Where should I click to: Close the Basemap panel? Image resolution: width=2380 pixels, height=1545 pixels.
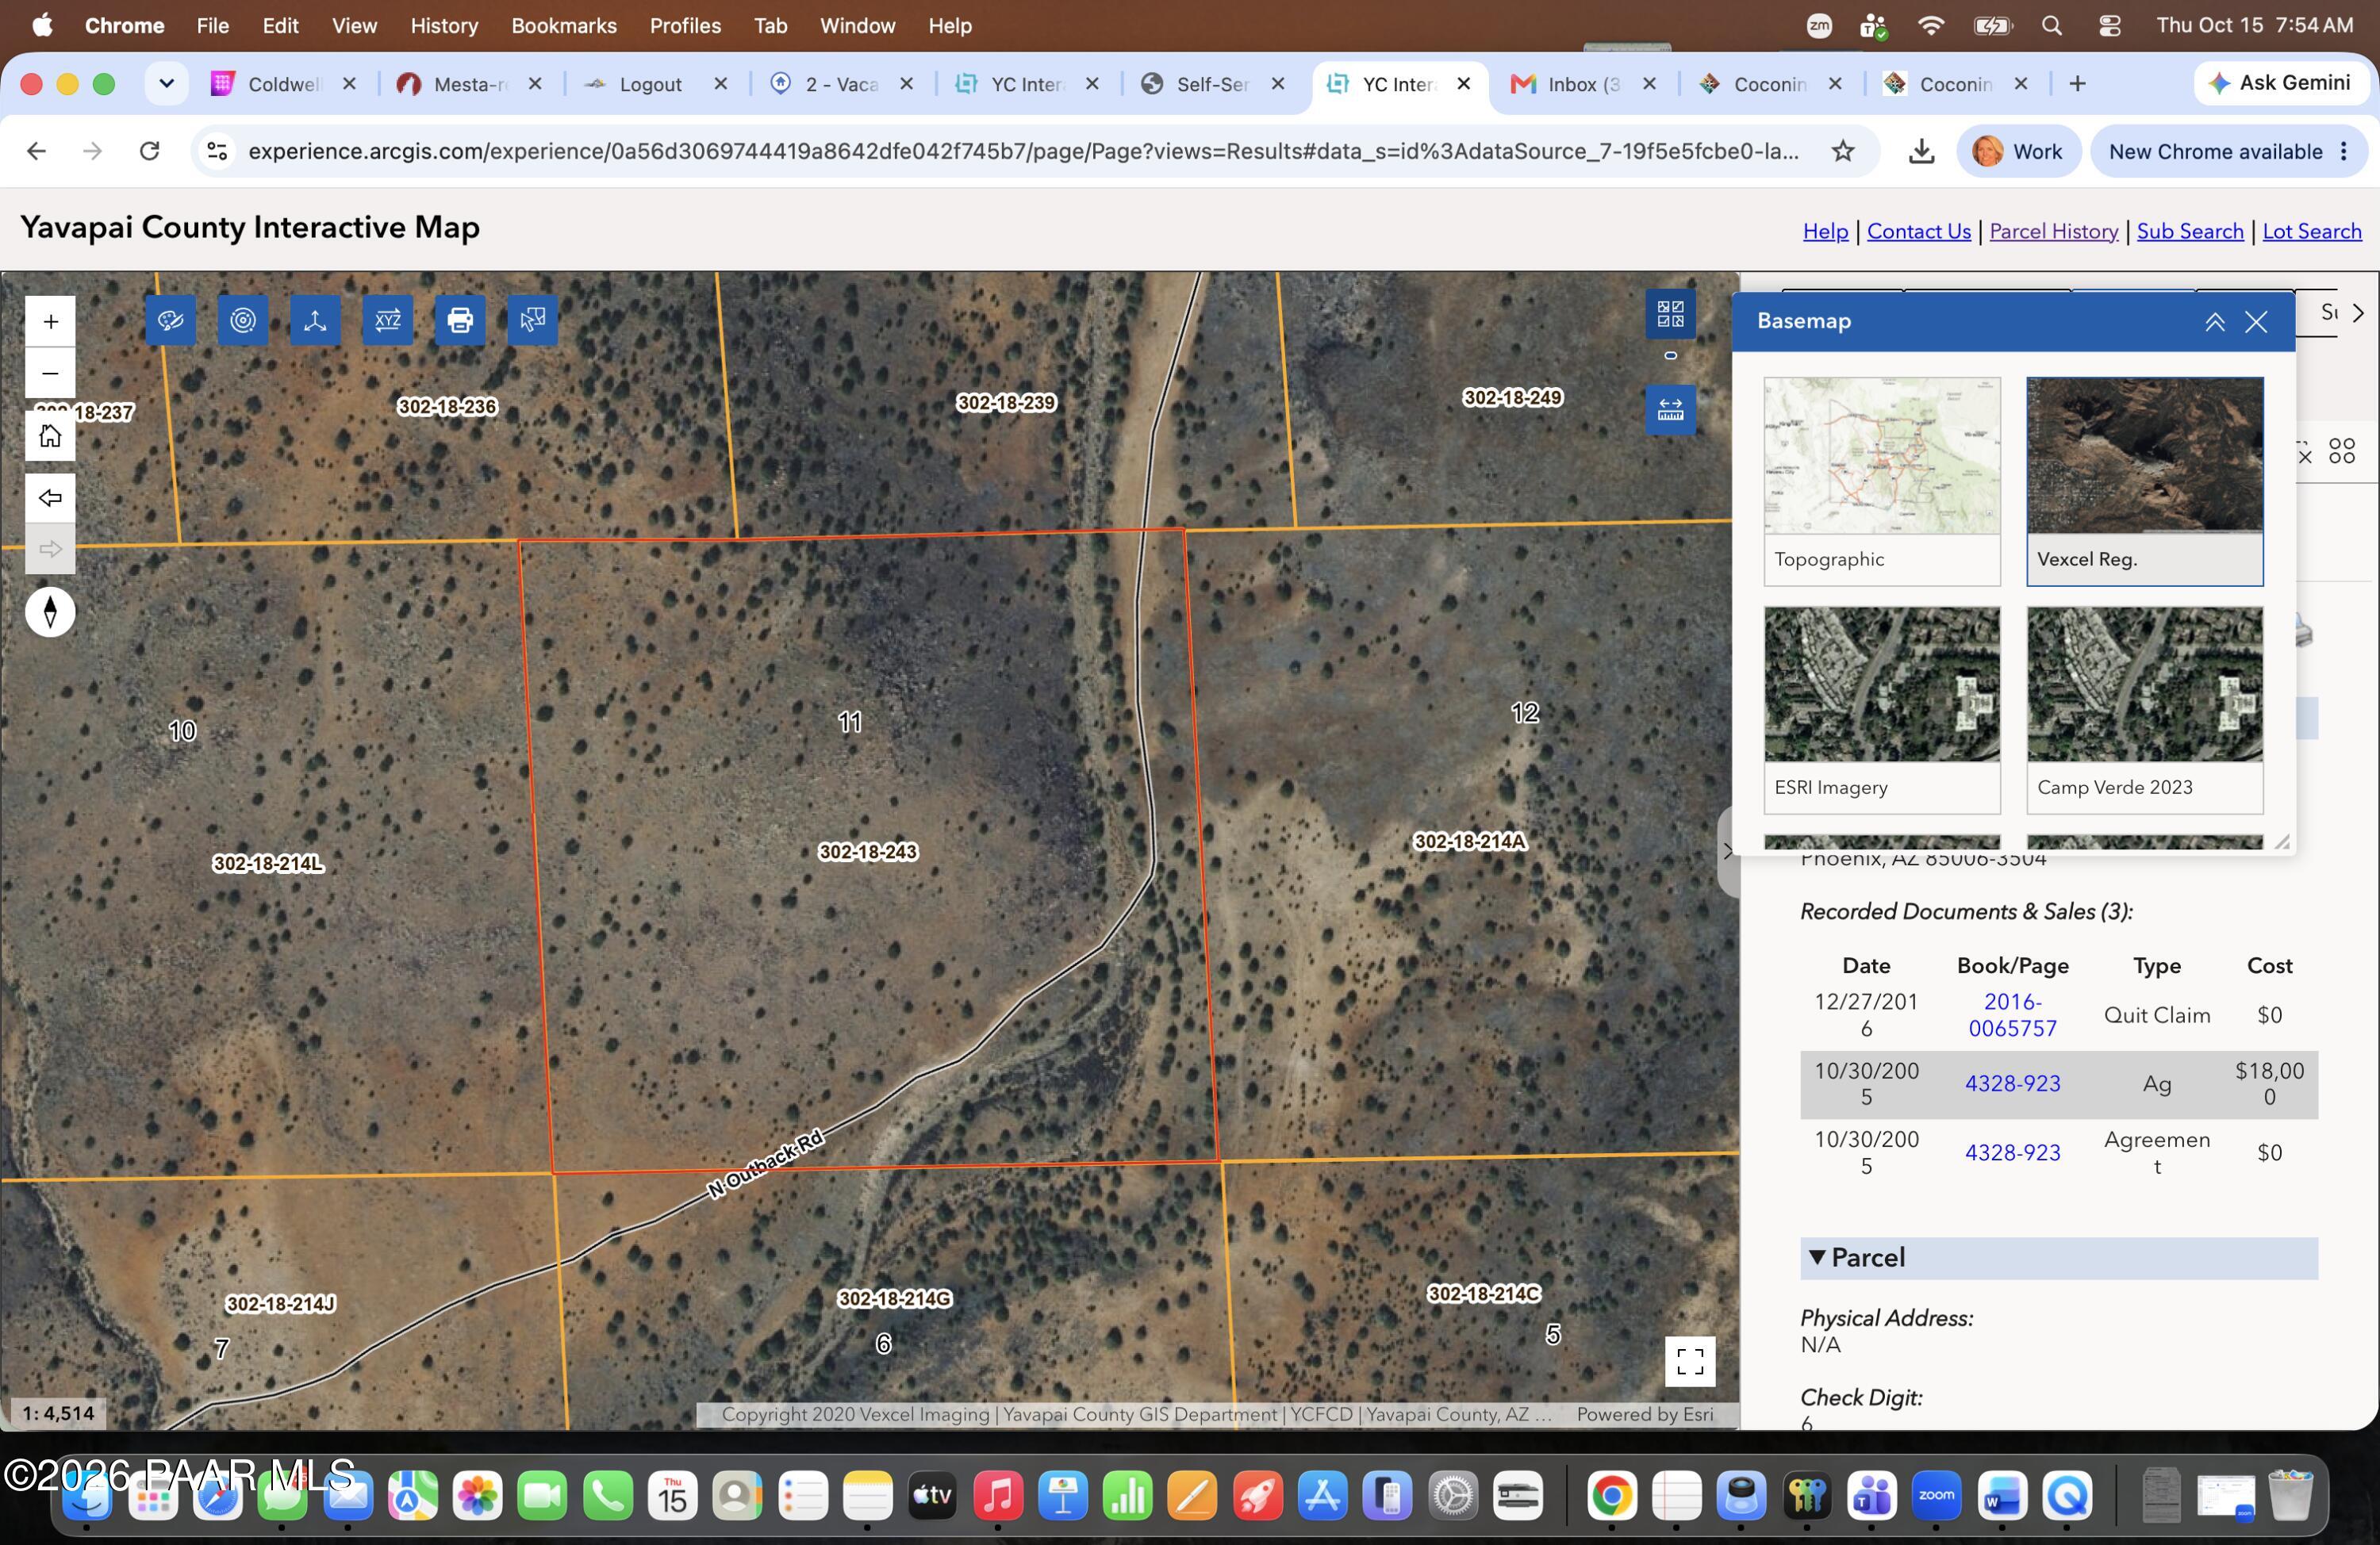click(2256, 322)
